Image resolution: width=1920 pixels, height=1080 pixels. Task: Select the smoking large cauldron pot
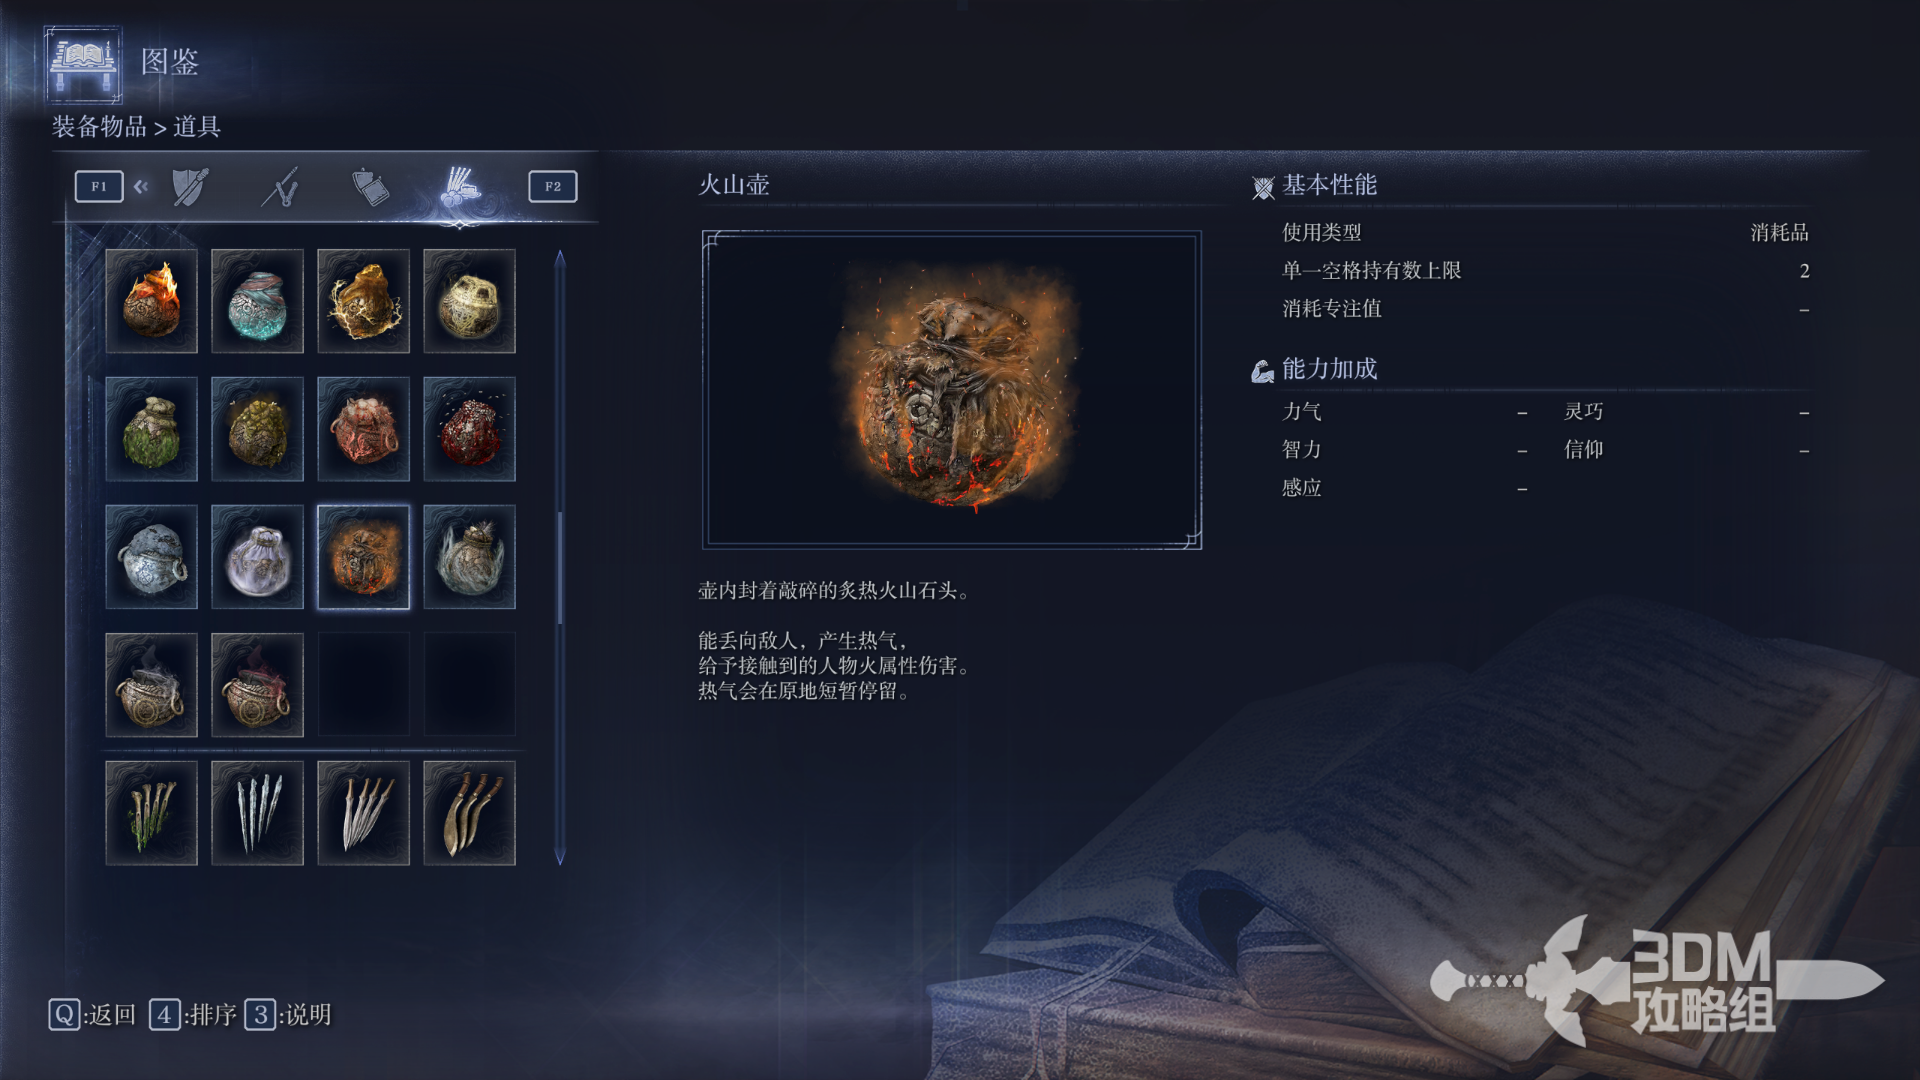coord(151,685)
